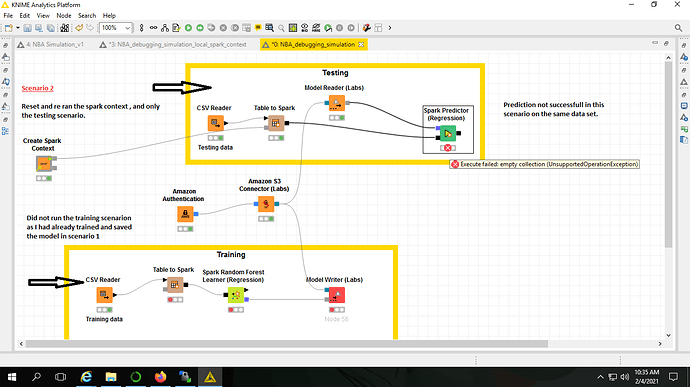This screenshot has height=387, width=690.
Task: Select the Testing data CSV Reader node
Action: (x=216, y=123)
